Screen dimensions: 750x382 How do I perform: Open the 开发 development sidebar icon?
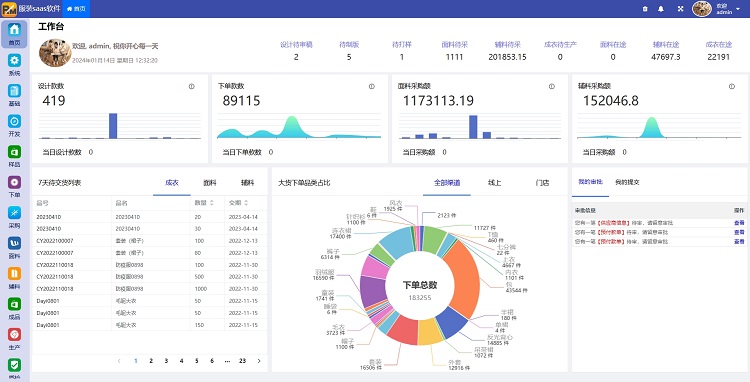click(x=14, y=126)
